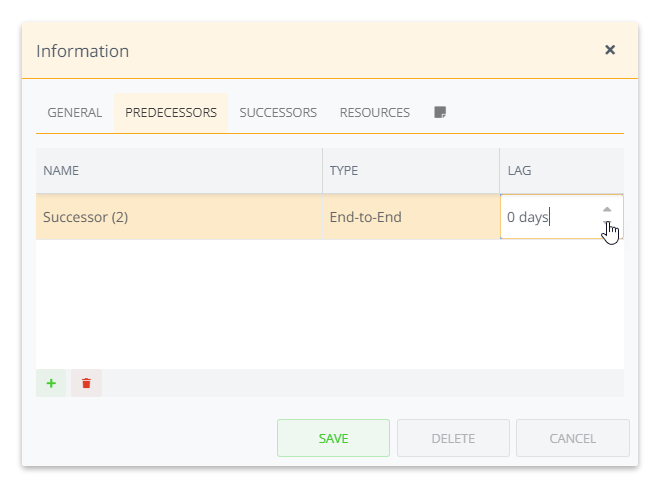
Task: Click the Type column header
Action: point(410,171)
